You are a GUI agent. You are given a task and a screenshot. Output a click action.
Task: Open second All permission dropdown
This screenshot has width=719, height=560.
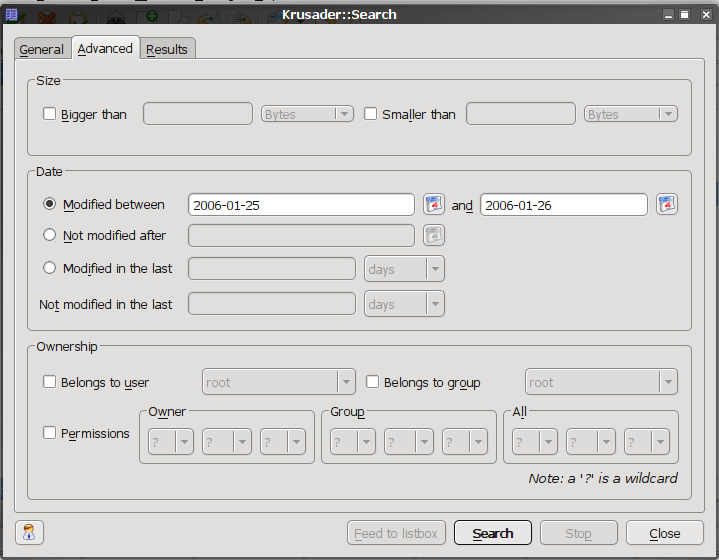(x=591, y=442)
